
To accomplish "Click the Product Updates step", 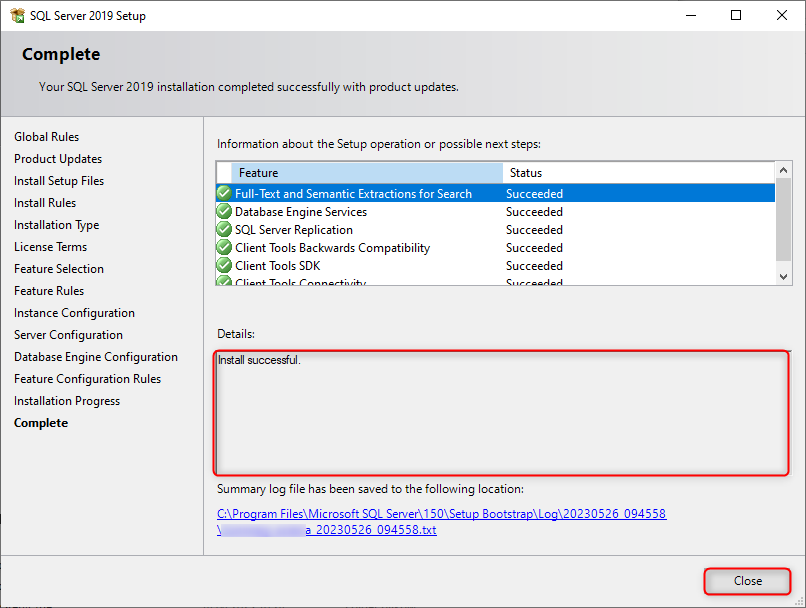I will (58, 159).
